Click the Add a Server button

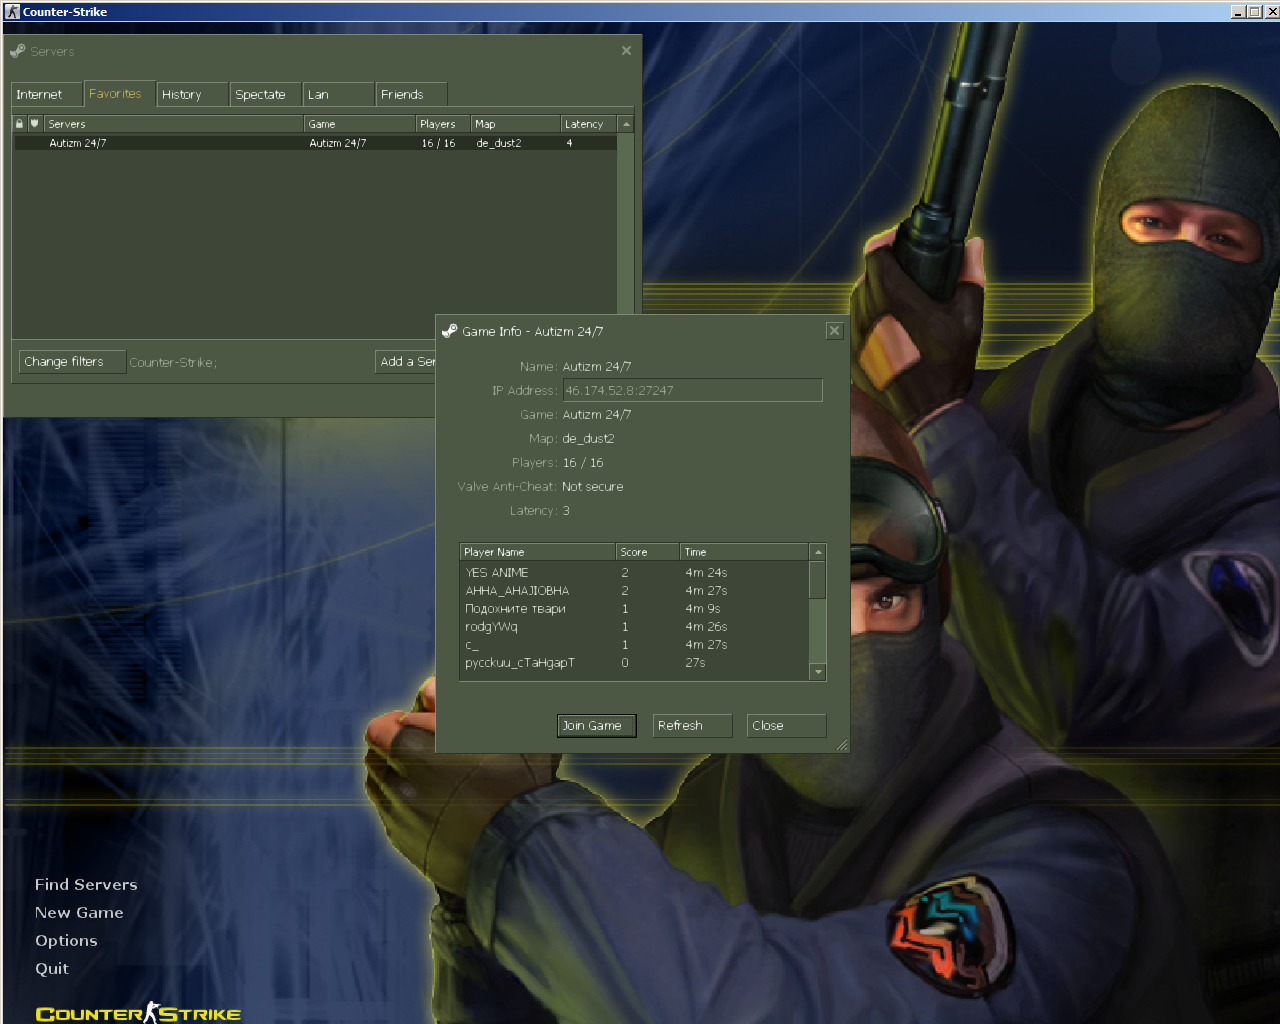click(407, 361)
